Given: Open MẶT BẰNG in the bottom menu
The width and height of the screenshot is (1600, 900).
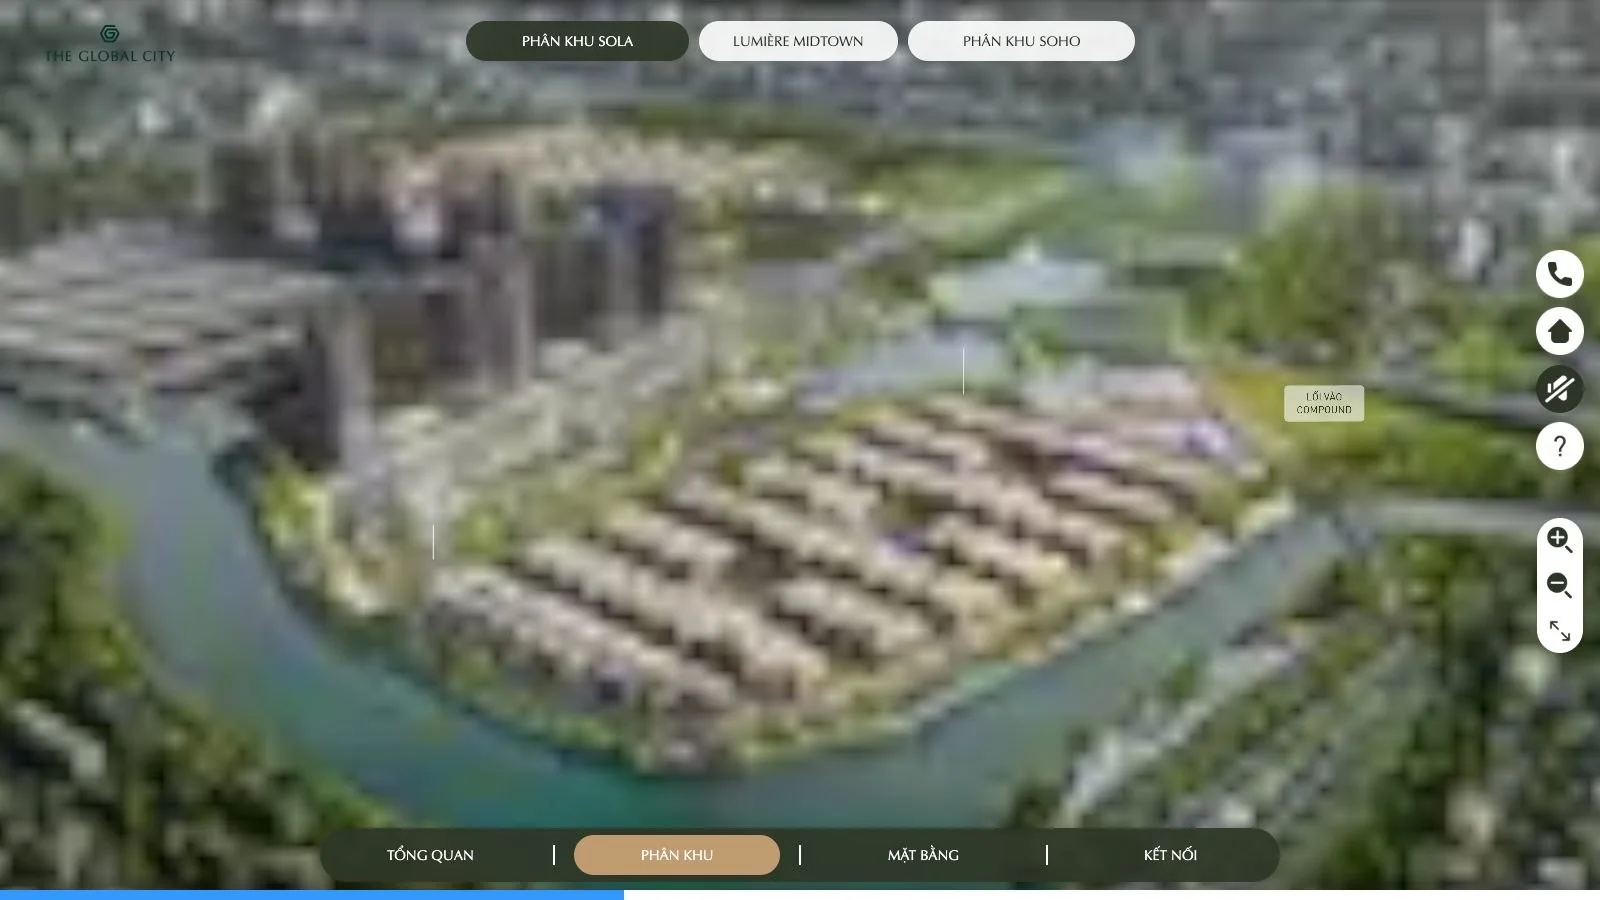Looking at the screenshot, I should point(923,855).
